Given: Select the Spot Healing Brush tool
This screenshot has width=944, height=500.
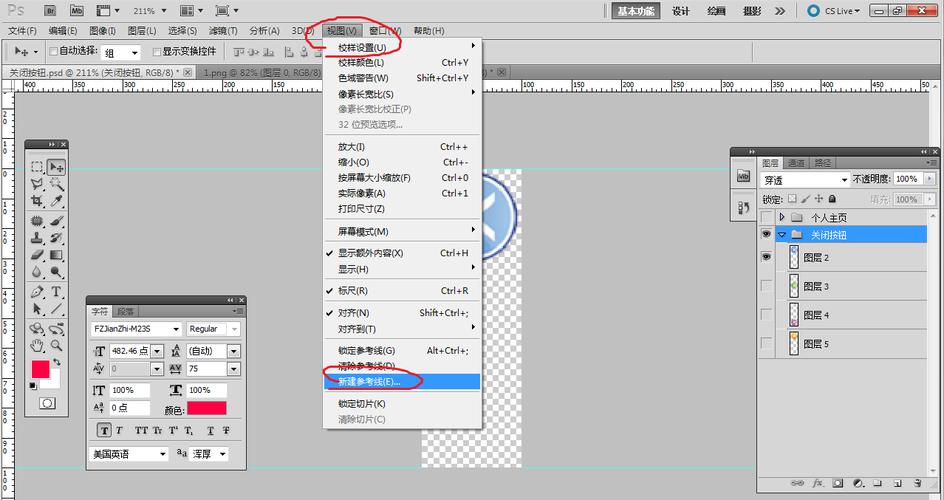Looking at the screenshot, I should coord(37,221).
